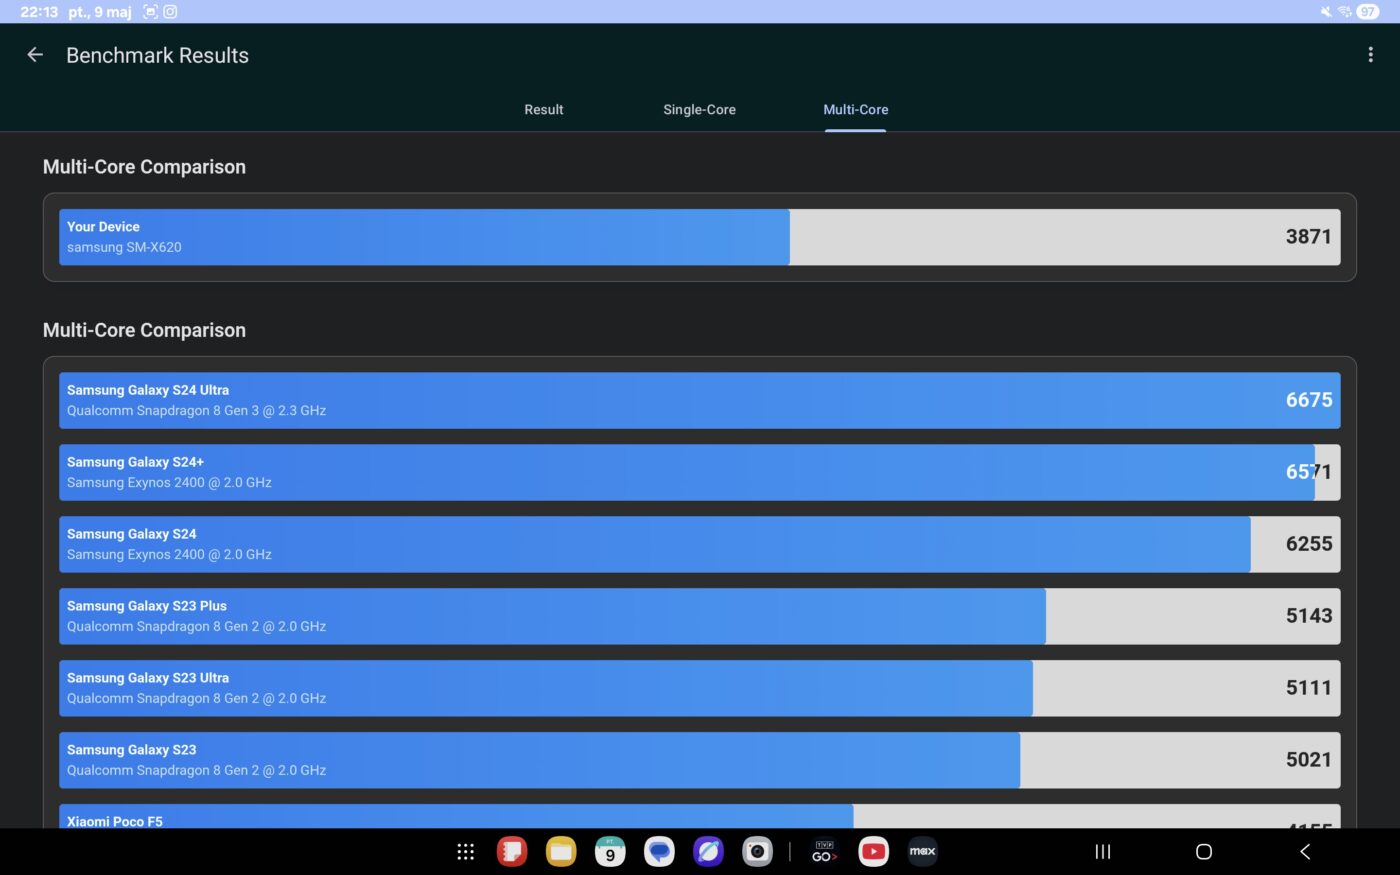Image resolution: width=1400 pixels, height=875 pixels.
Task: Click the Samsung Galaxy S23 Ultra label
Action: (x=148, y=678)
